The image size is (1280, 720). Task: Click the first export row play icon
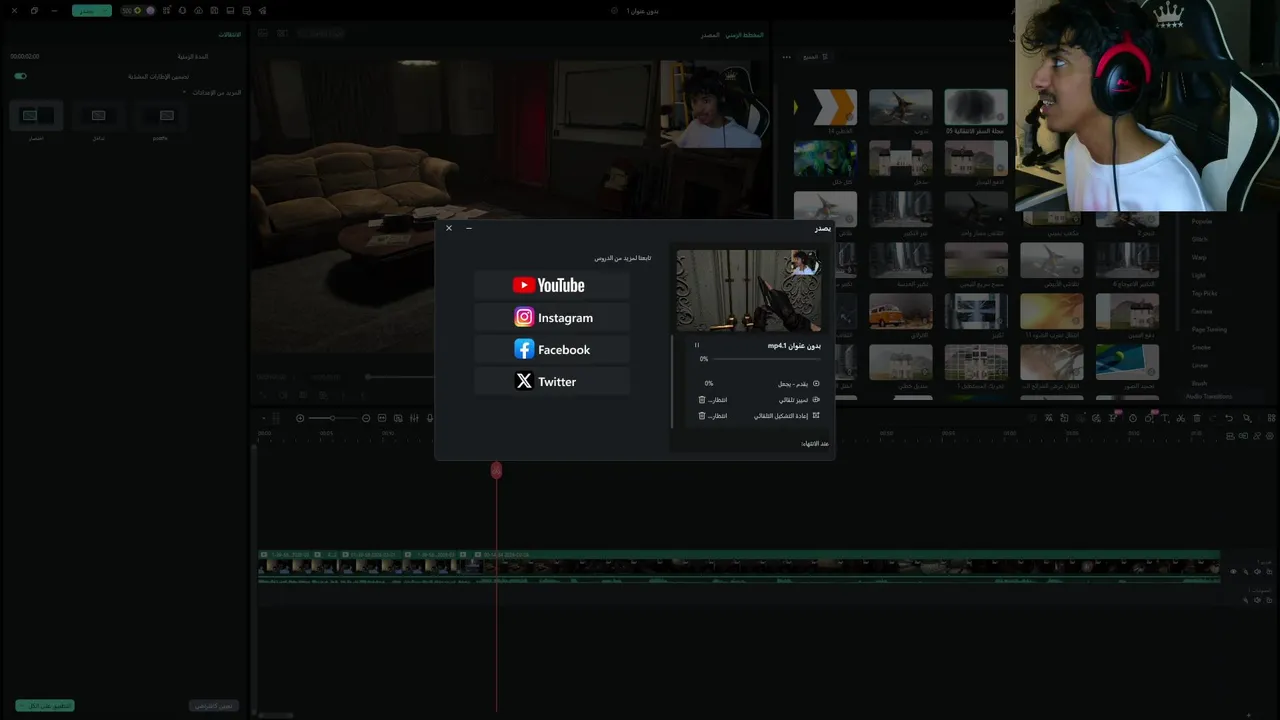click(816, 383)
